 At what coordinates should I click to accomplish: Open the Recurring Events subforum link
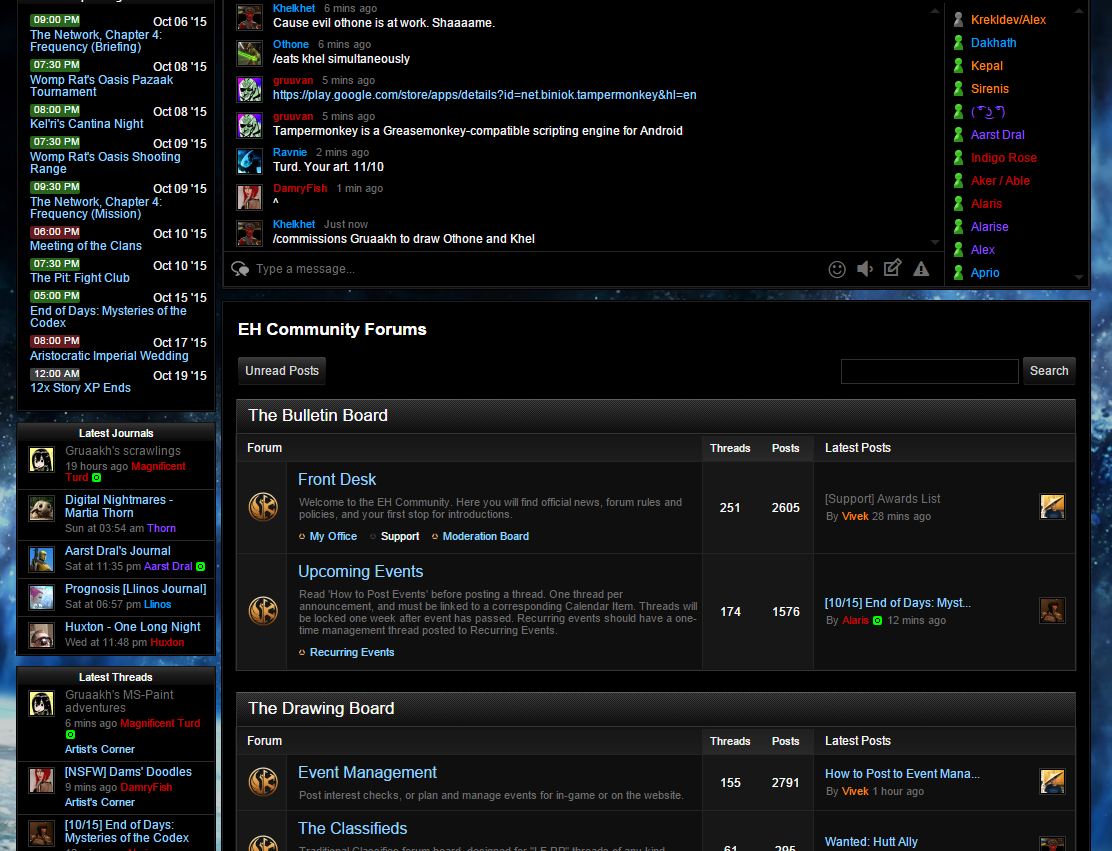pyautogui.click(x=352, y=652)
